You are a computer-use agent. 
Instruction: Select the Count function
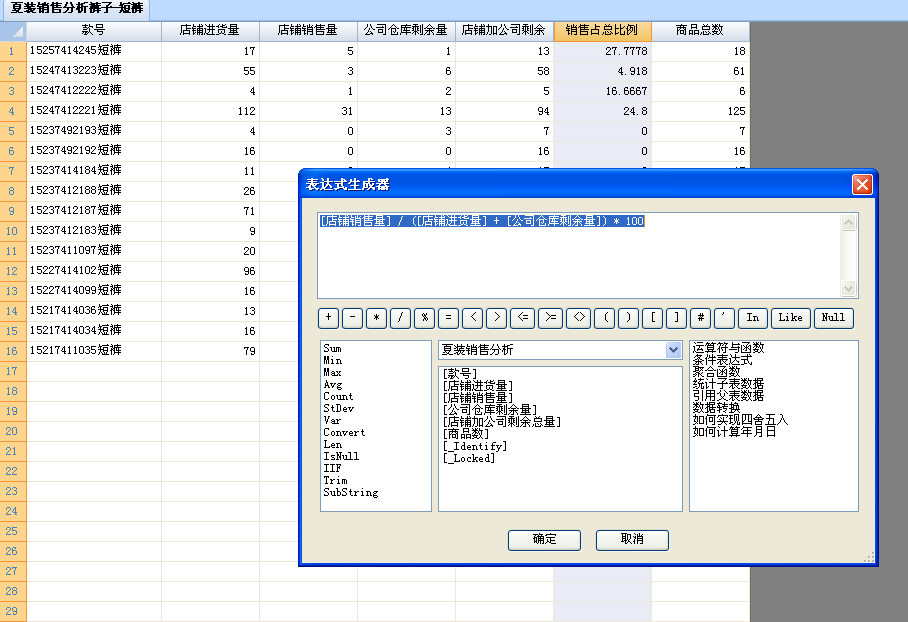(338, 396)
